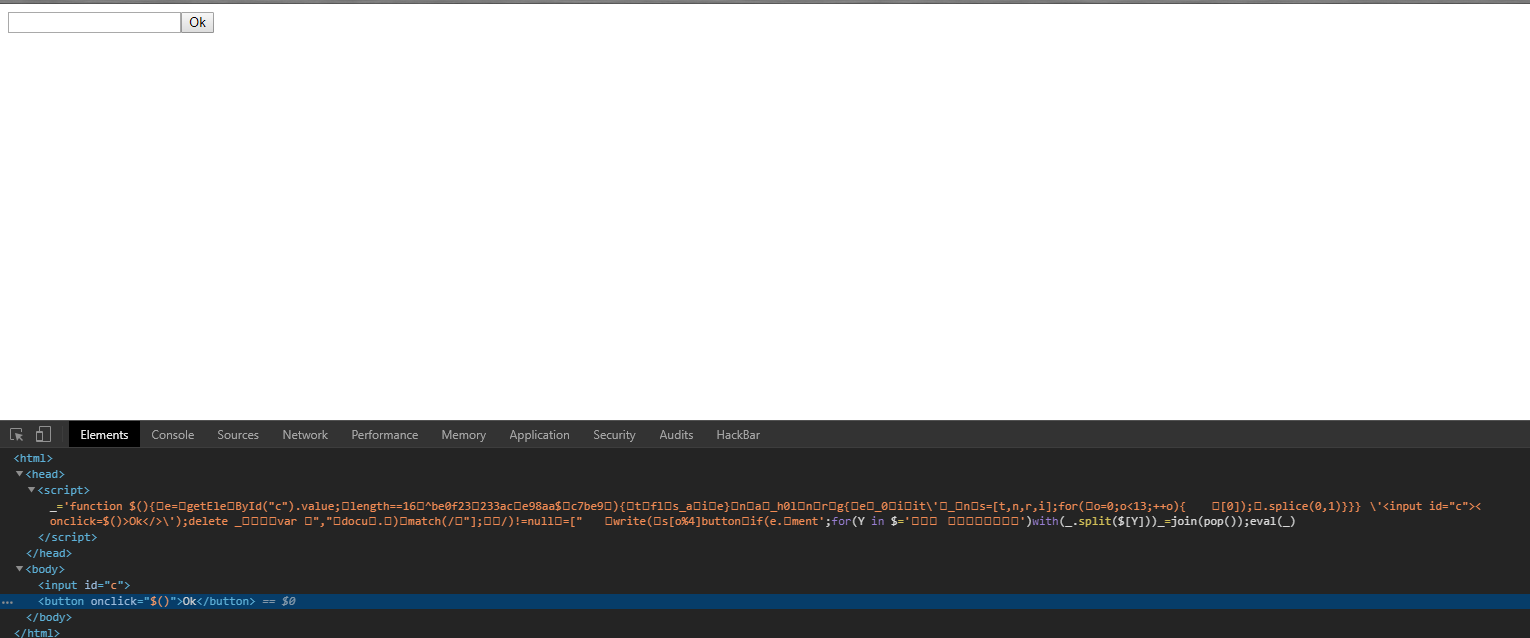The height and width of the screenshot is (638, 1530).
Task: Select the button onclick element row
Action: click(765, 601)
